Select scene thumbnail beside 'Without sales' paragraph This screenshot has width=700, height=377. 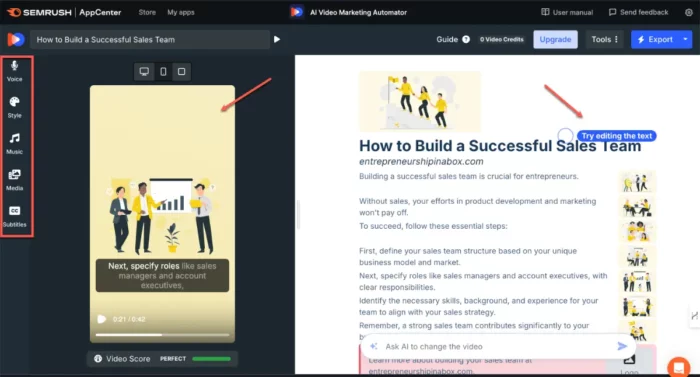(637, 207)
